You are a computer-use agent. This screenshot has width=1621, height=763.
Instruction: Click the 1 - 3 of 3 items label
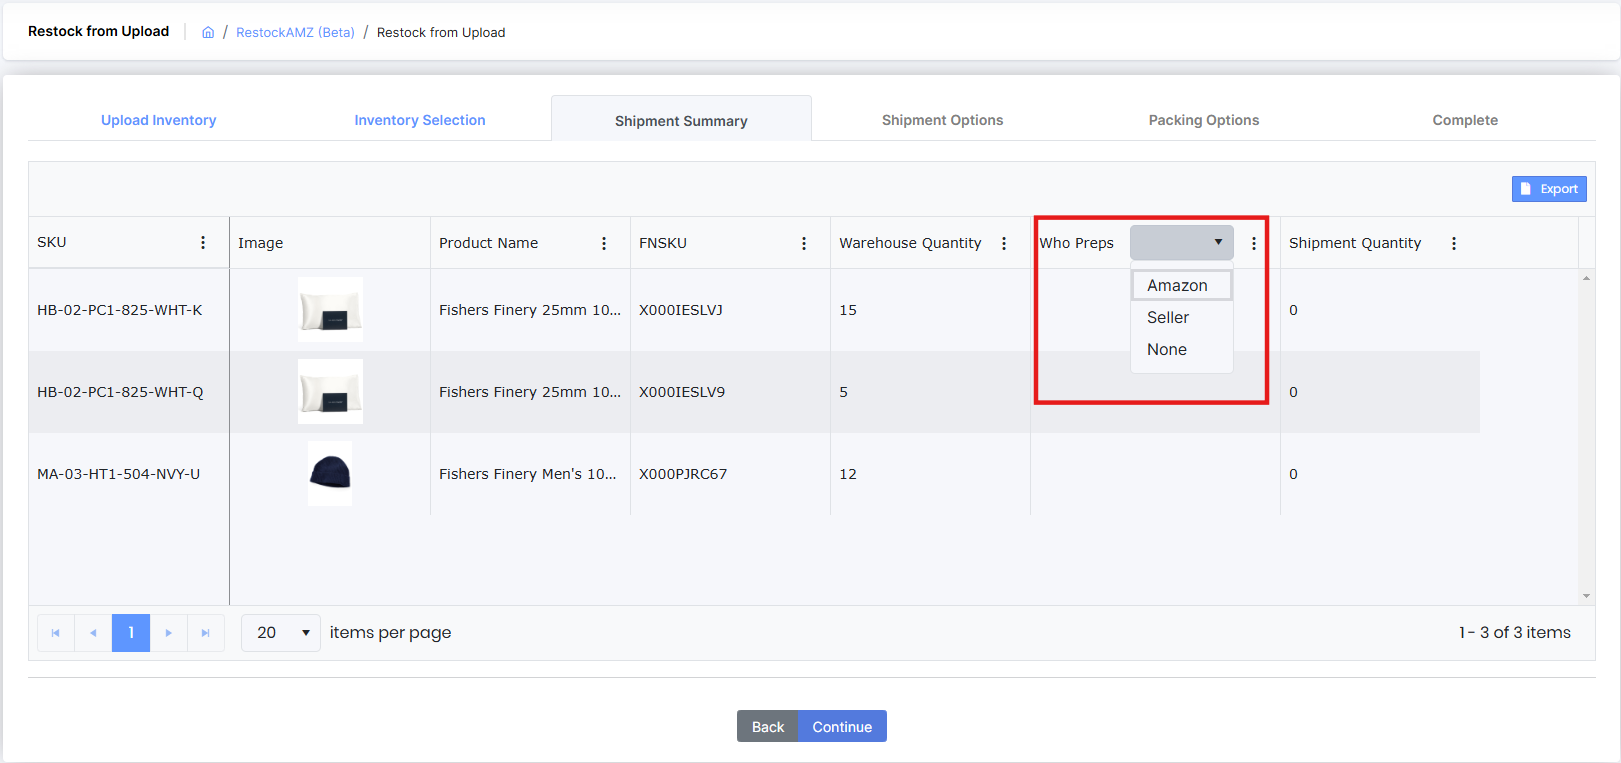(x=1515, y=632)
